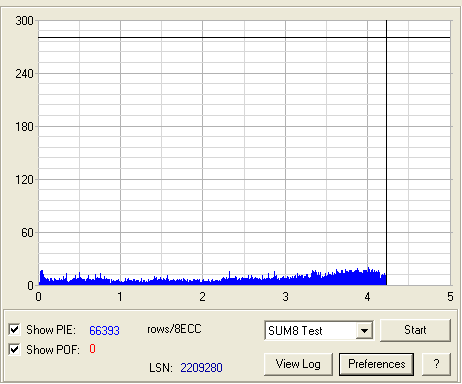Open the Preferences dialog button

pos(376,364)
